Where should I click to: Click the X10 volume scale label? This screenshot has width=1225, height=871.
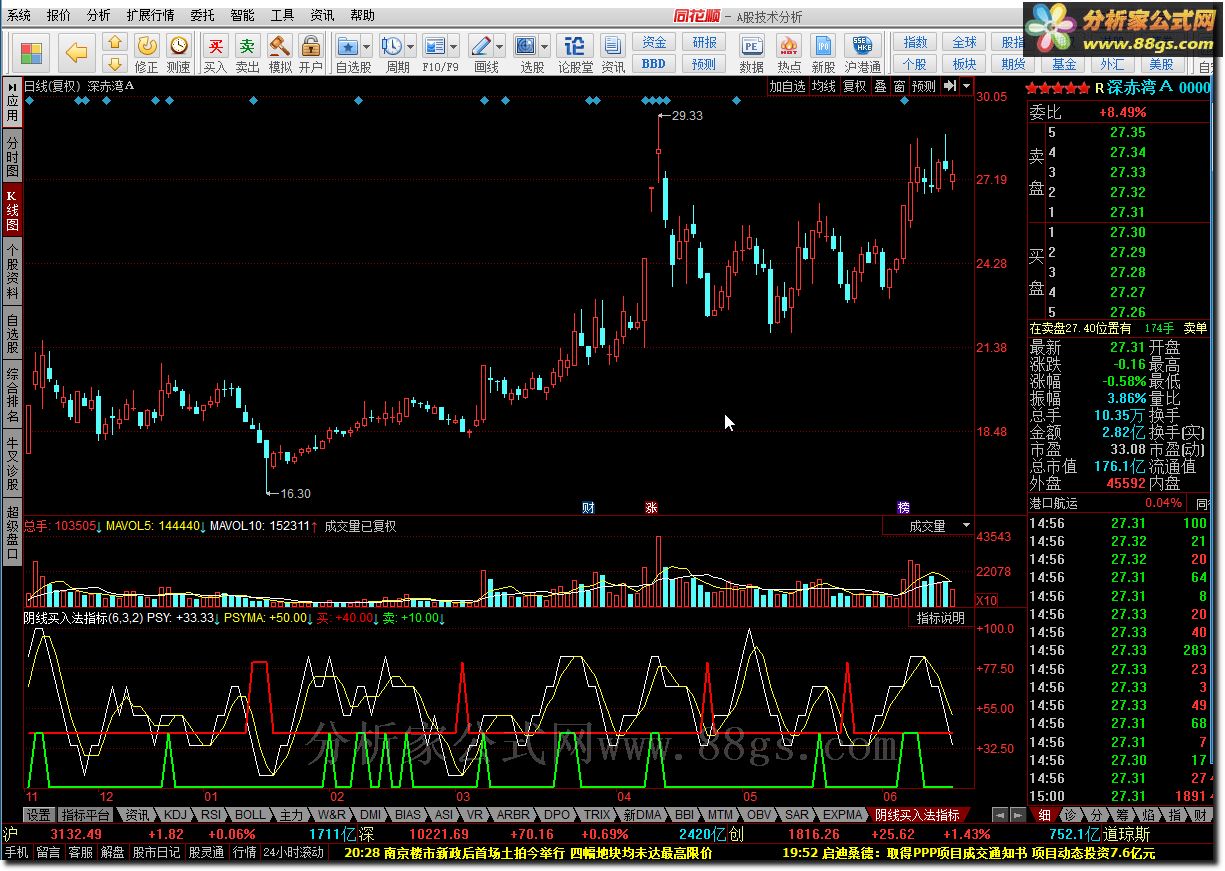pos(986,600)
